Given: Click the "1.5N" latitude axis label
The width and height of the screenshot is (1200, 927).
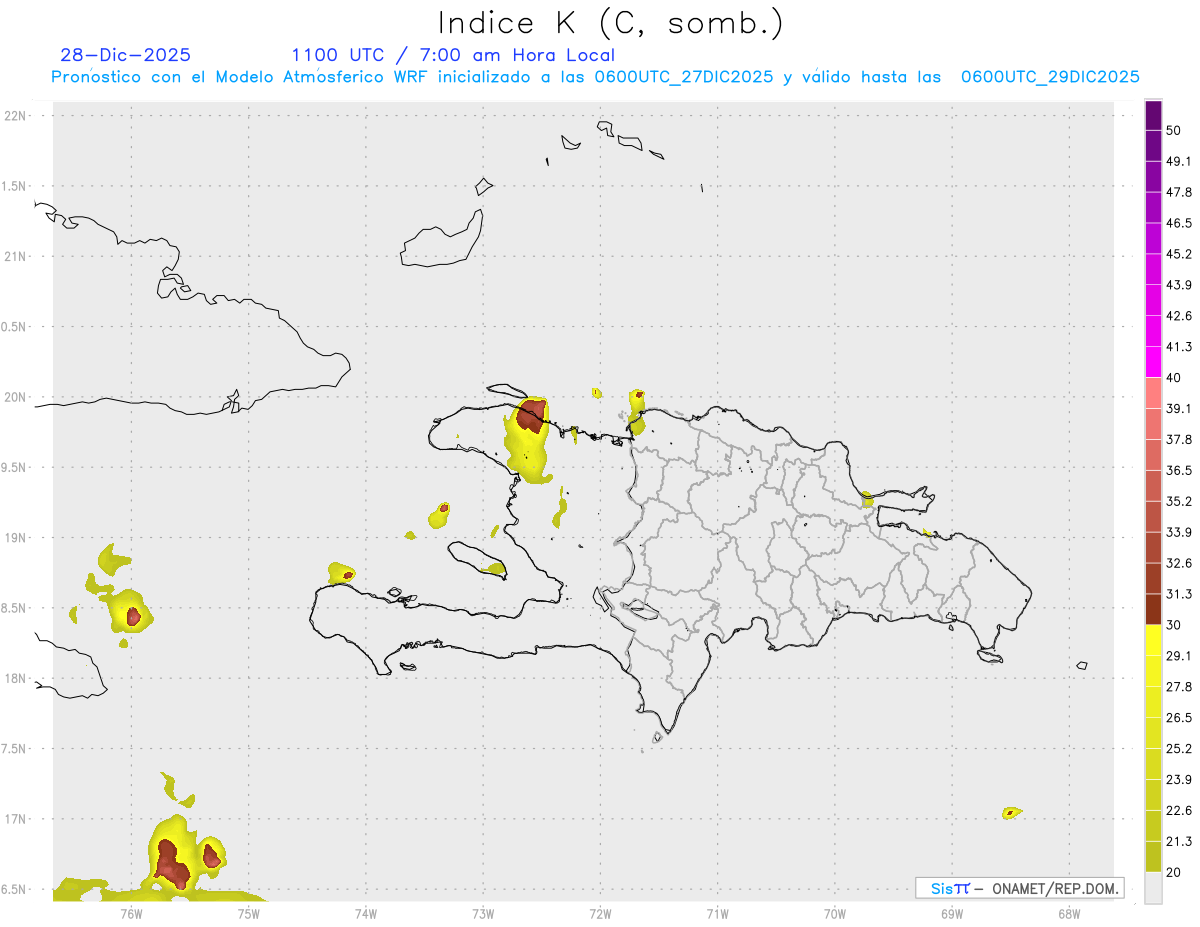Looking at the screenshot, I should point(14,187).
